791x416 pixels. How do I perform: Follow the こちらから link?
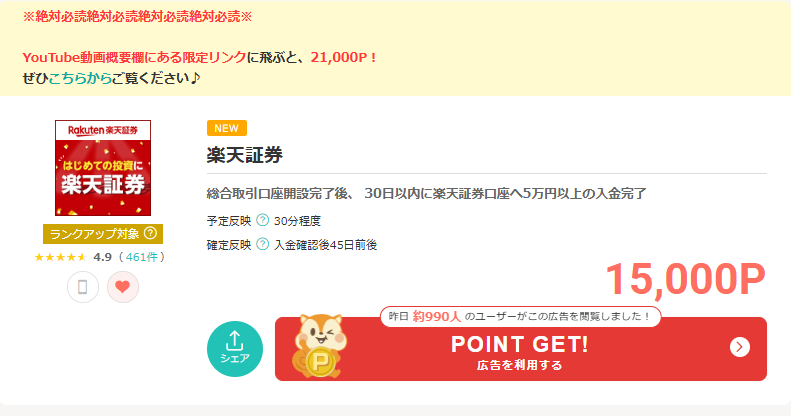coord(80,78)
